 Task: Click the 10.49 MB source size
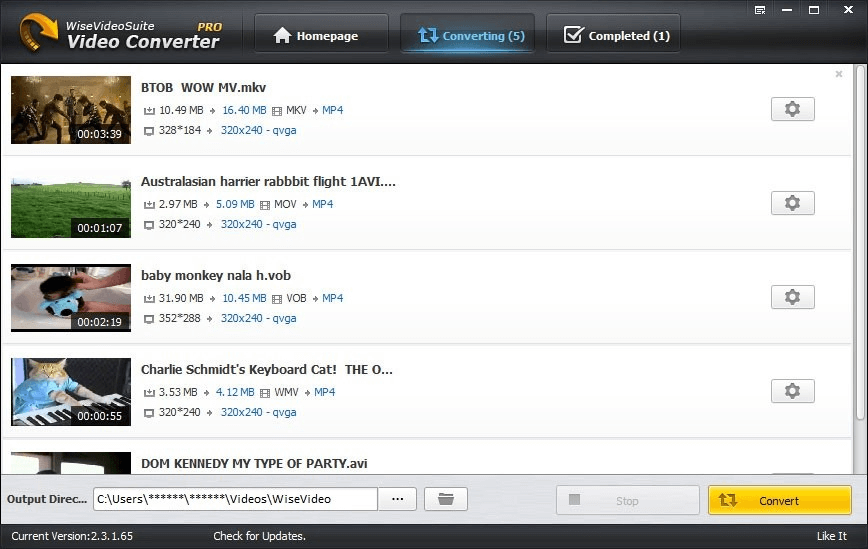coord(181,110)
